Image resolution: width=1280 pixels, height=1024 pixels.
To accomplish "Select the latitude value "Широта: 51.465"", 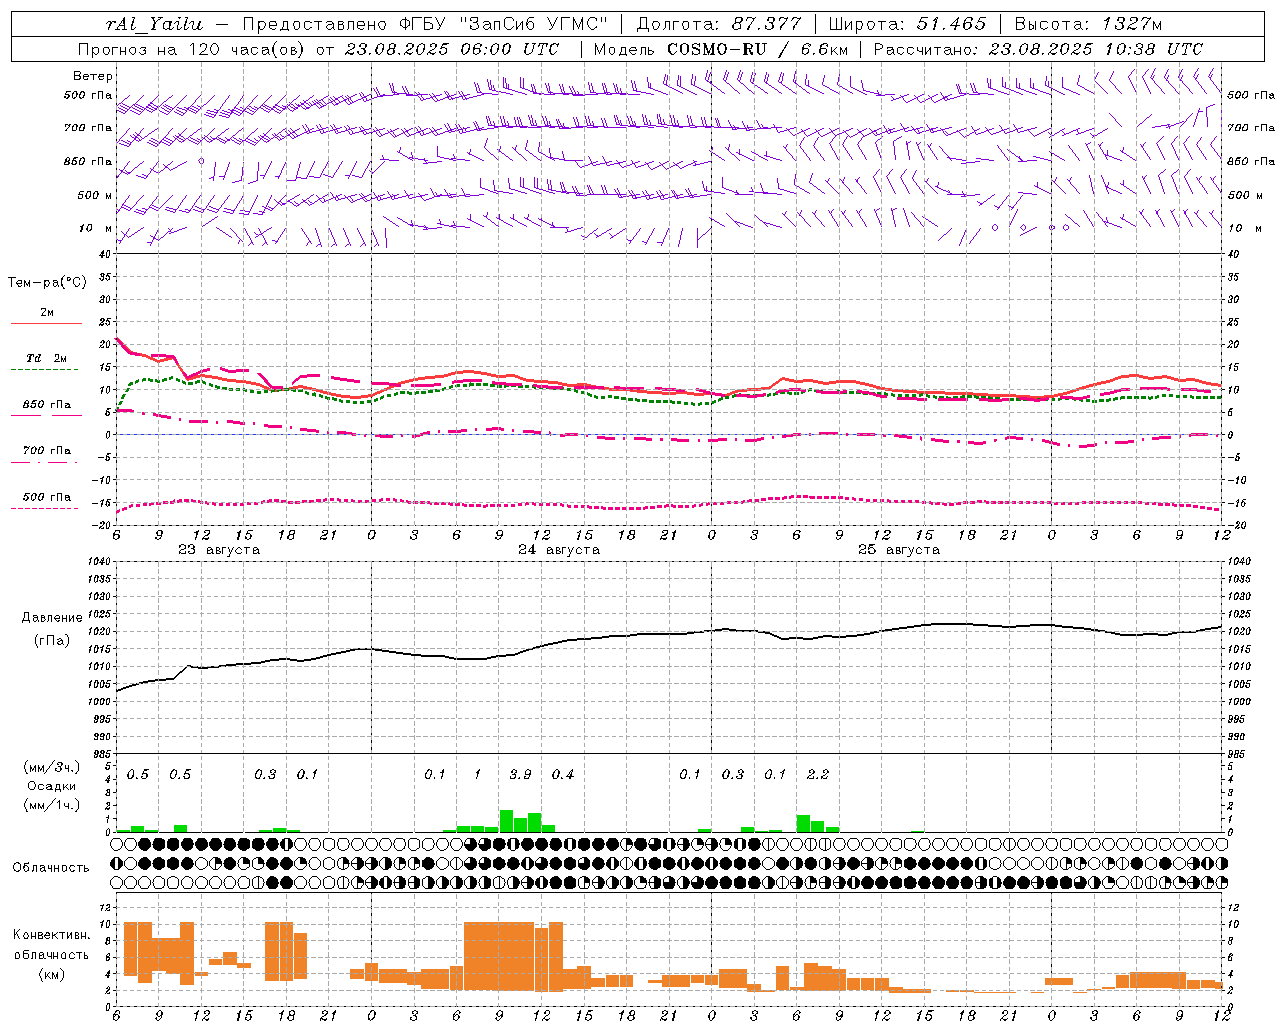I will click(907, 24).
